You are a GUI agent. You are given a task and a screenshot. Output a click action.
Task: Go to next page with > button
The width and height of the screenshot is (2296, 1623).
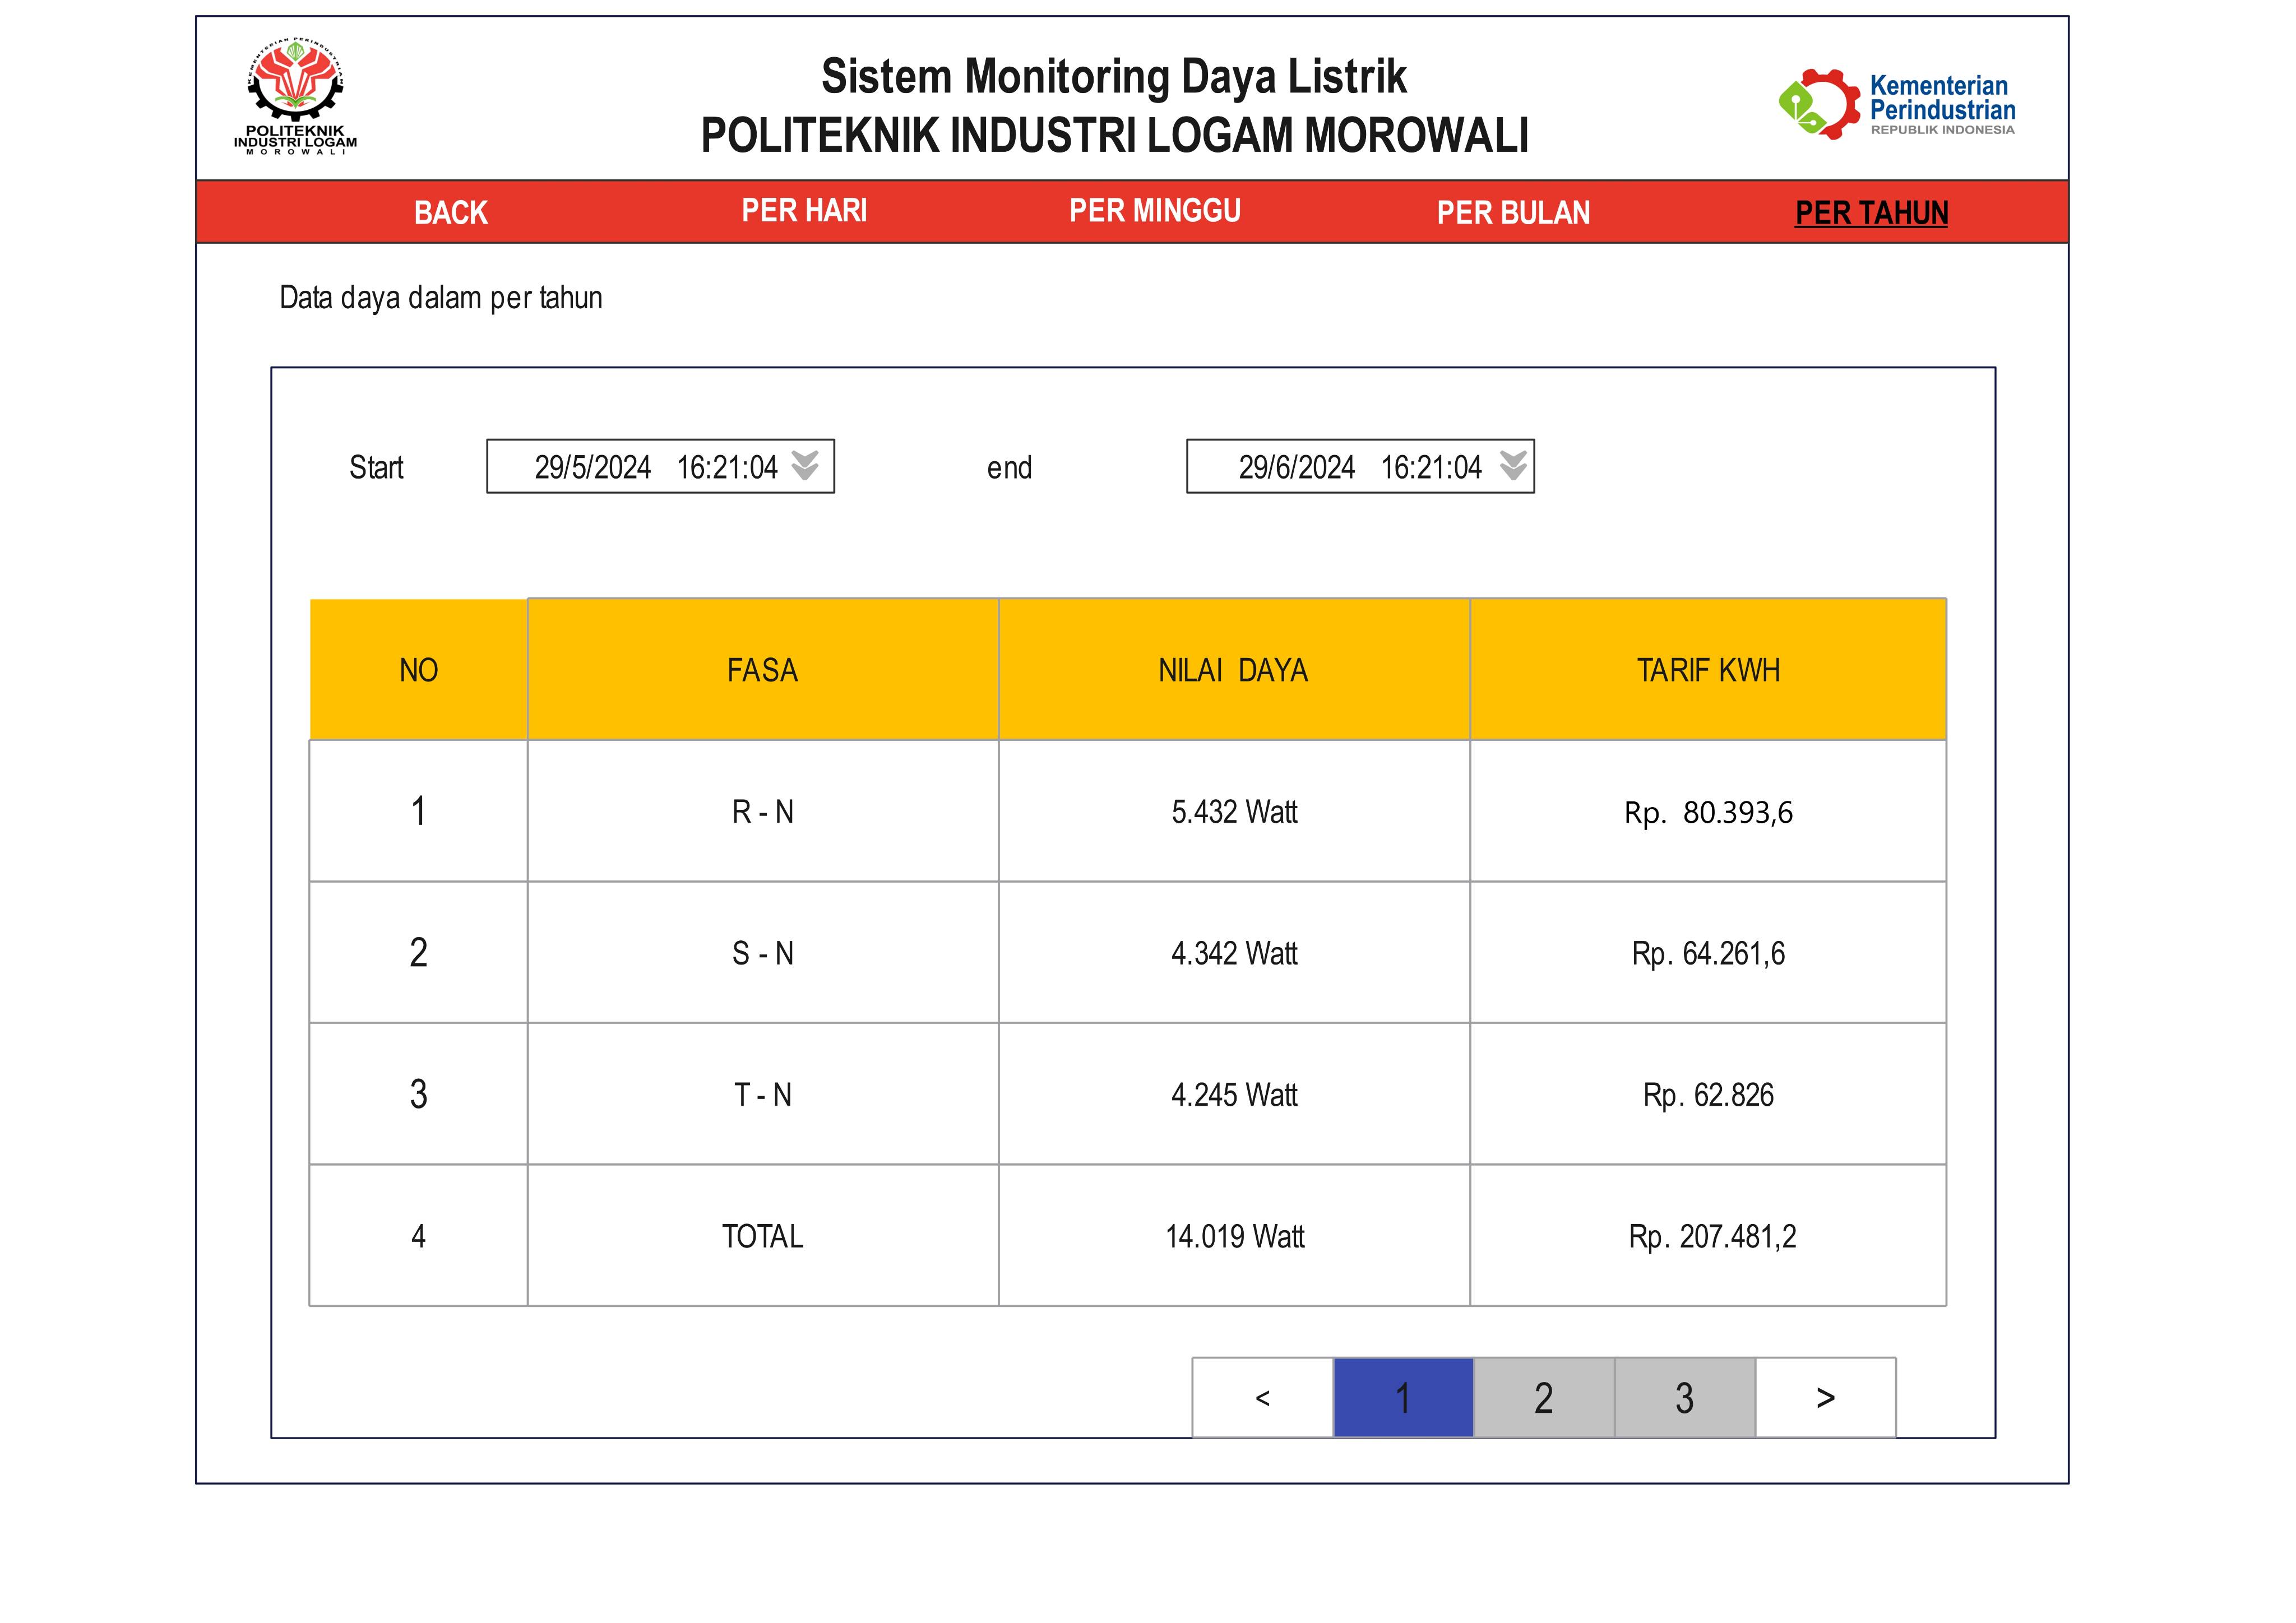click(1825, 1397)
